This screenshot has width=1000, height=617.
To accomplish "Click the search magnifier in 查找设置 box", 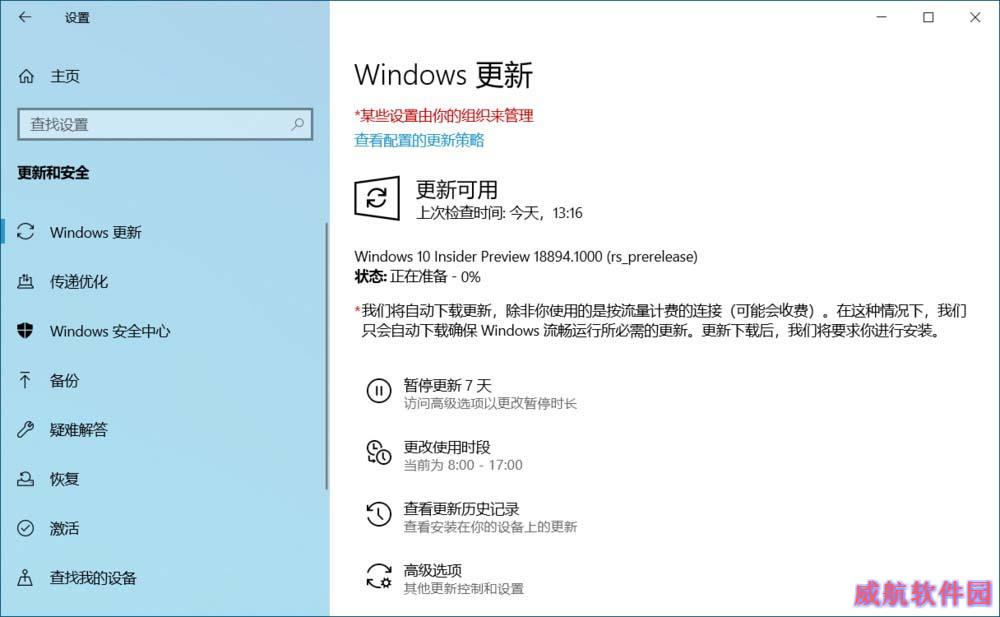I will click(297, 124).
